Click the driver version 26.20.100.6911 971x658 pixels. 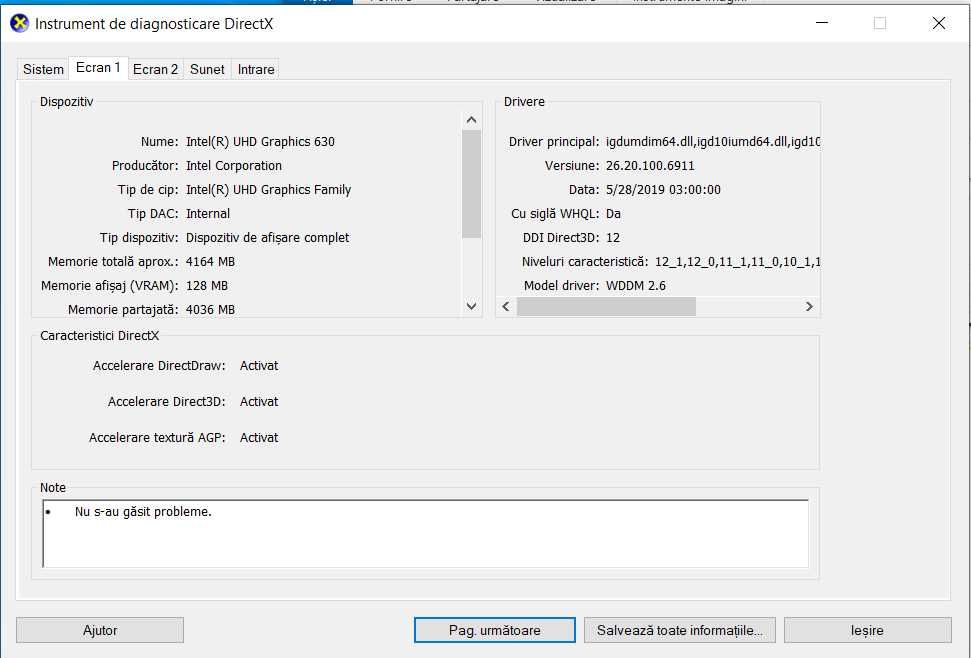(x=650, y=166)
